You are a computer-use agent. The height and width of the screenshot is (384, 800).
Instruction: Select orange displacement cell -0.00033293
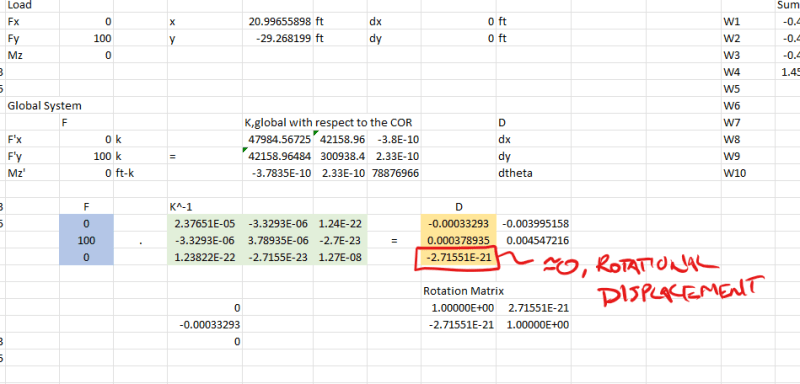458,223
